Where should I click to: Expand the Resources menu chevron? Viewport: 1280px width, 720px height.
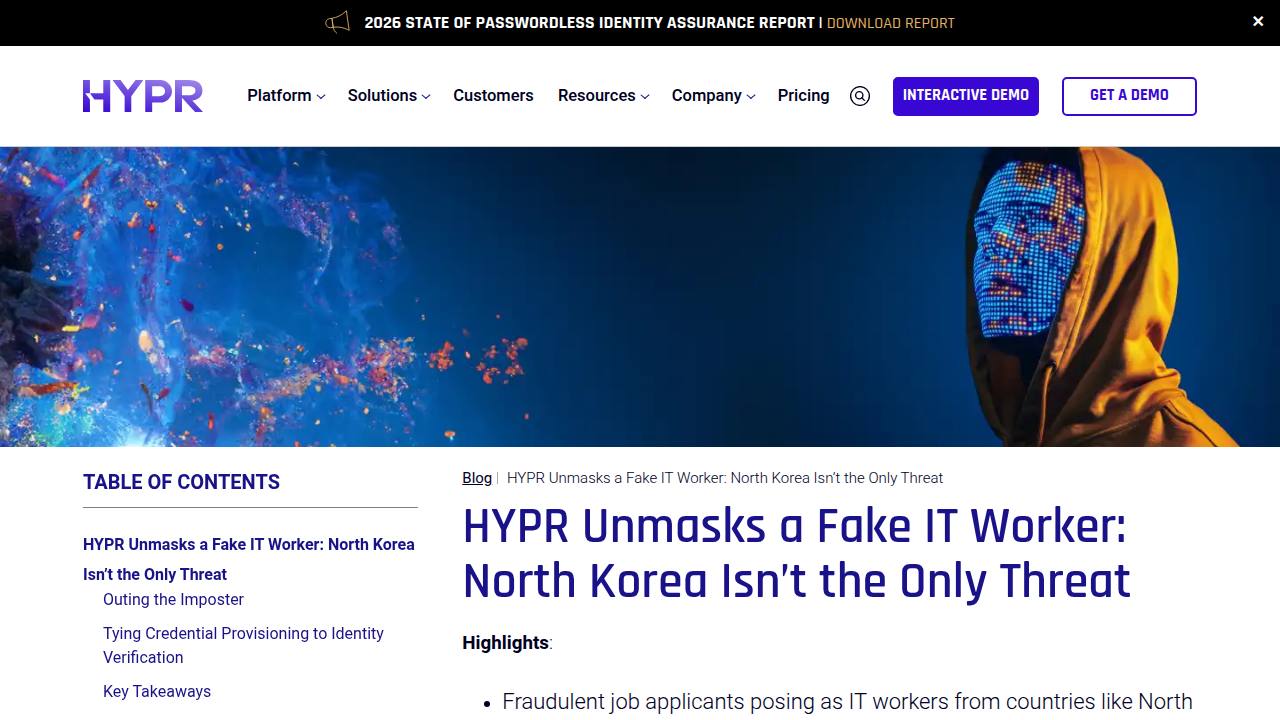point(645,97)
